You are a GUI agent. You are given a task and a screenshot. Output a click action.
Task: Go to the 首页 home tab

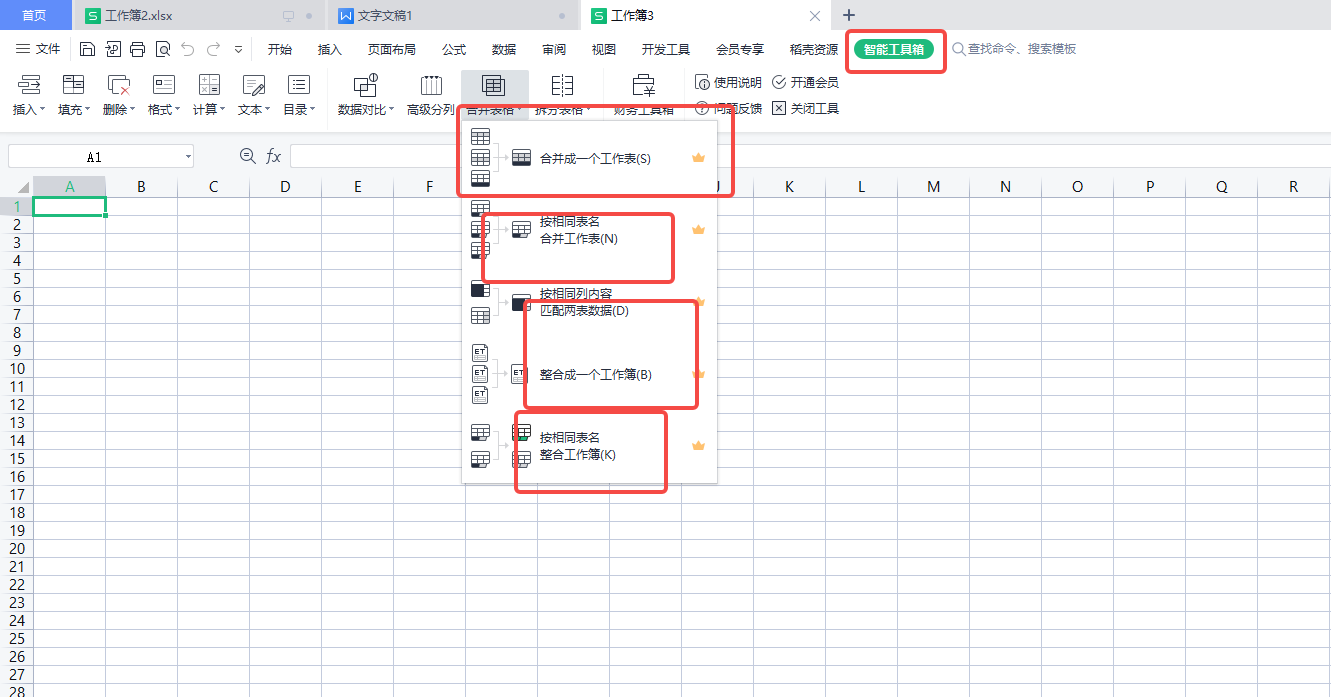point(35,15)
